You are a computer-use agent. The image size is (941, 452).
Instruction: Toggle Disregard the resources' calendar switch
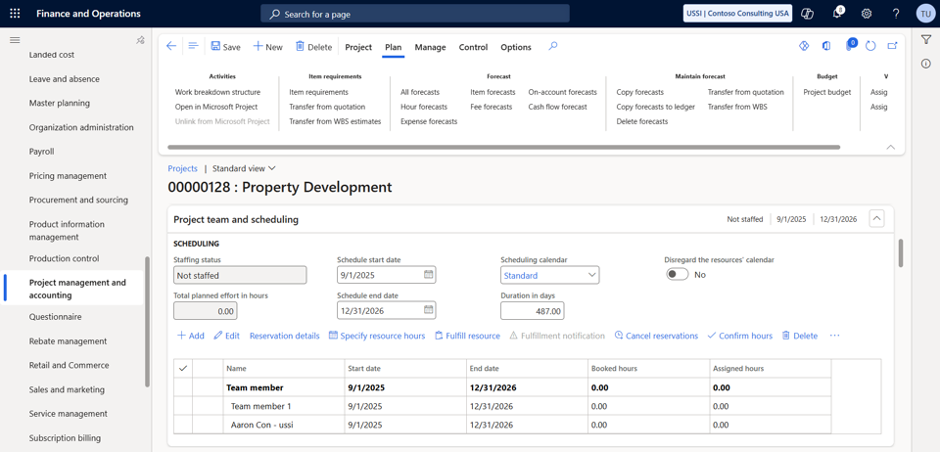[x=677, y=274]
